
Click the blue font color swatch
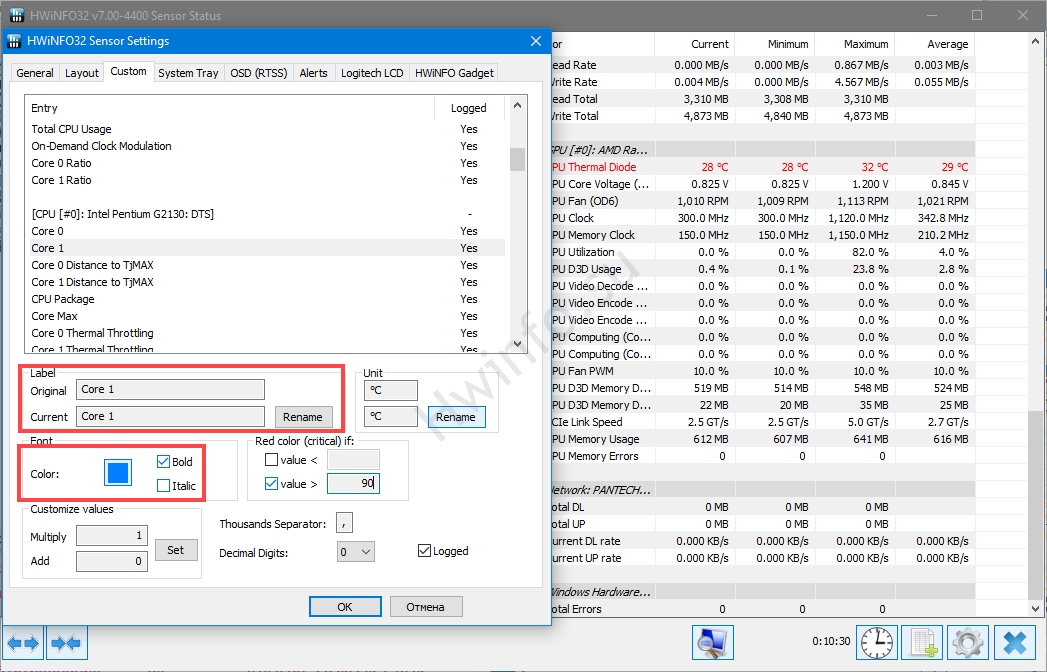tap(118, 473)
